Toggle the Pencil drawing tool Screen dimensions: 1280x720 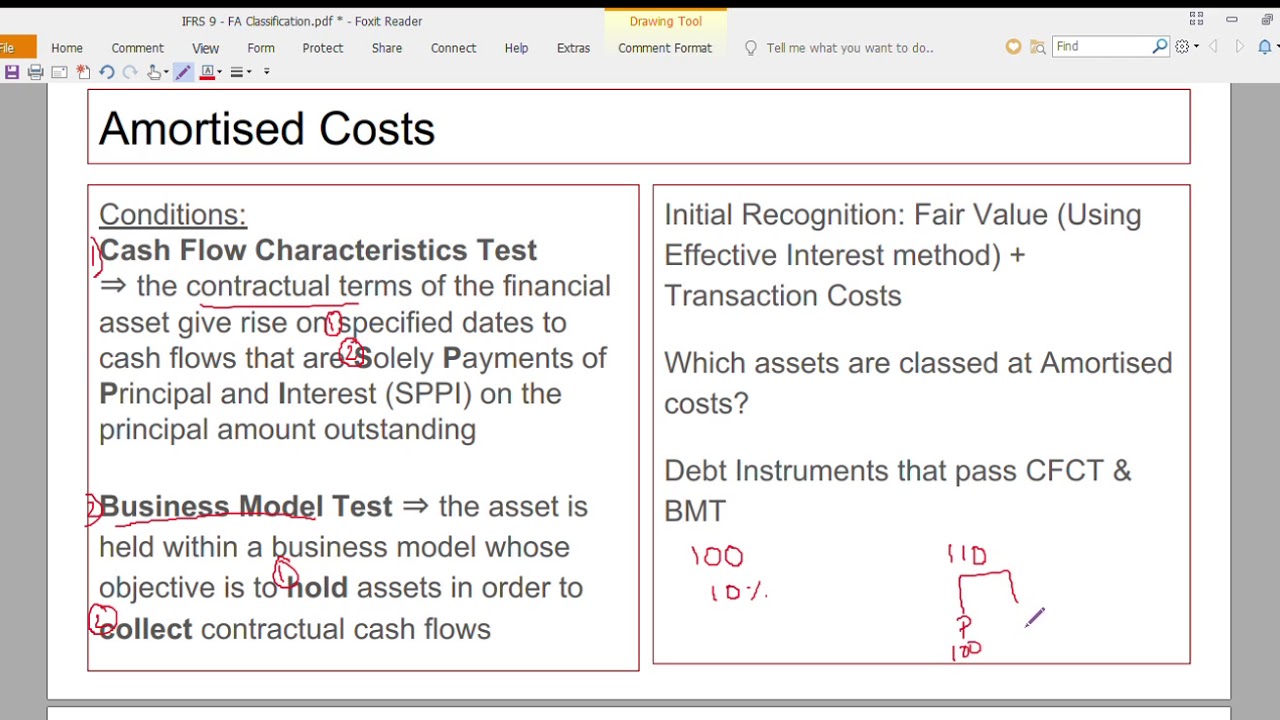pyautogui.click(x=183, y=72)
